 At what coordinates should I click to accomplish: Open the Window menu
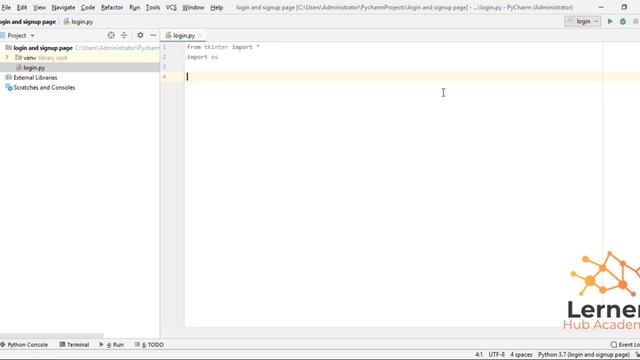click(x=193, y=7)
